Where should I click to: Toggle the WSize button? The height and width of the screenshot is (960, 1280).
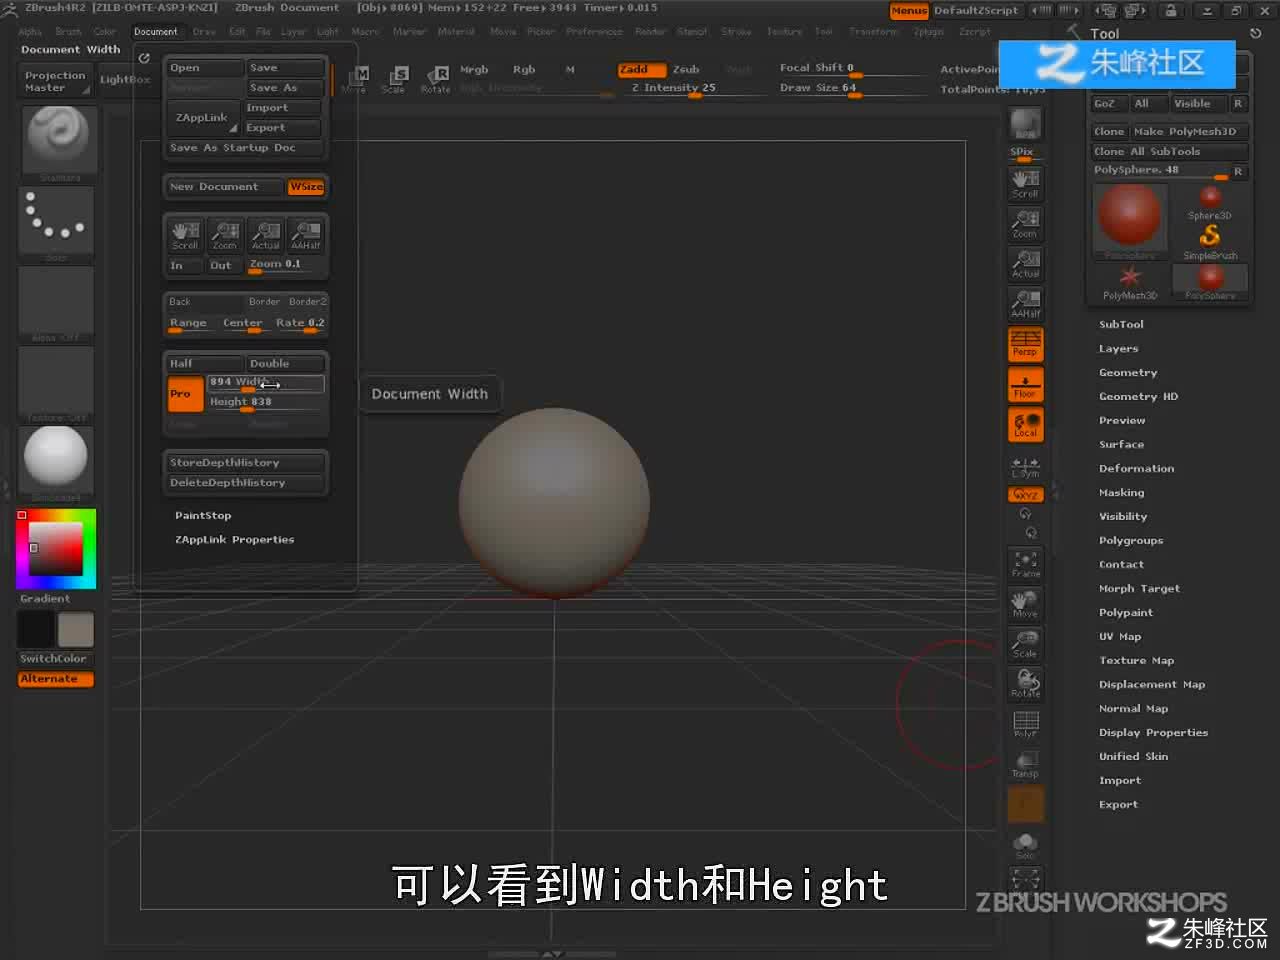306,187
